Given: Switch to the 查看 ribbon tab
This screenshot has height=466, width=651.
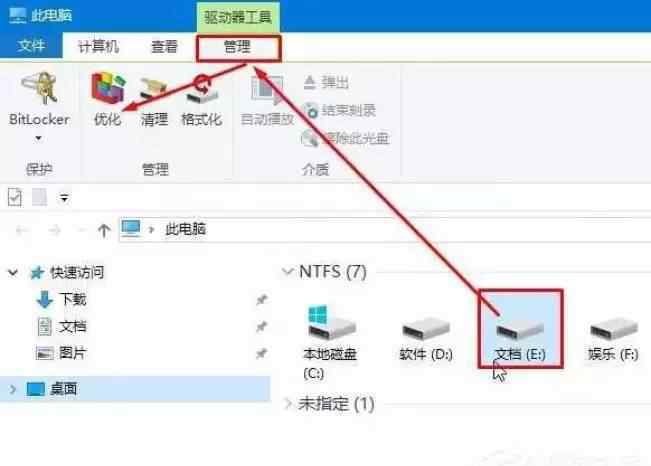Looking at the screenshot, I should [164, 47].
